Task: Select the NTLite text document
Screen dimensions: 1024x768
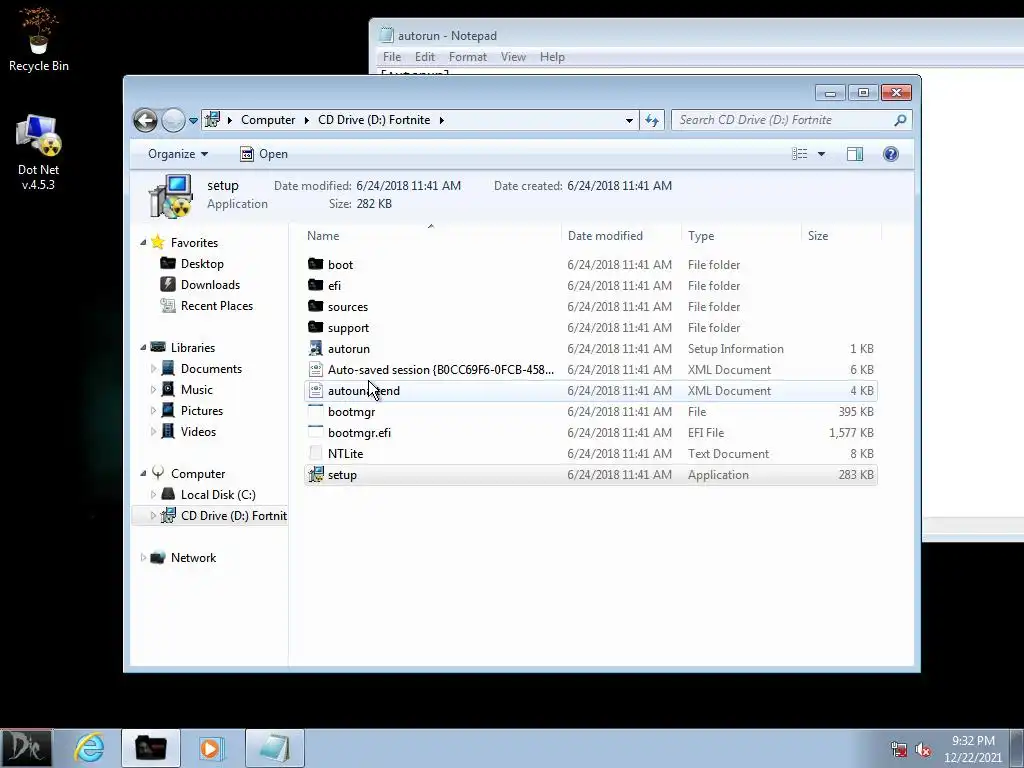Action: click(x=590, y=453)
